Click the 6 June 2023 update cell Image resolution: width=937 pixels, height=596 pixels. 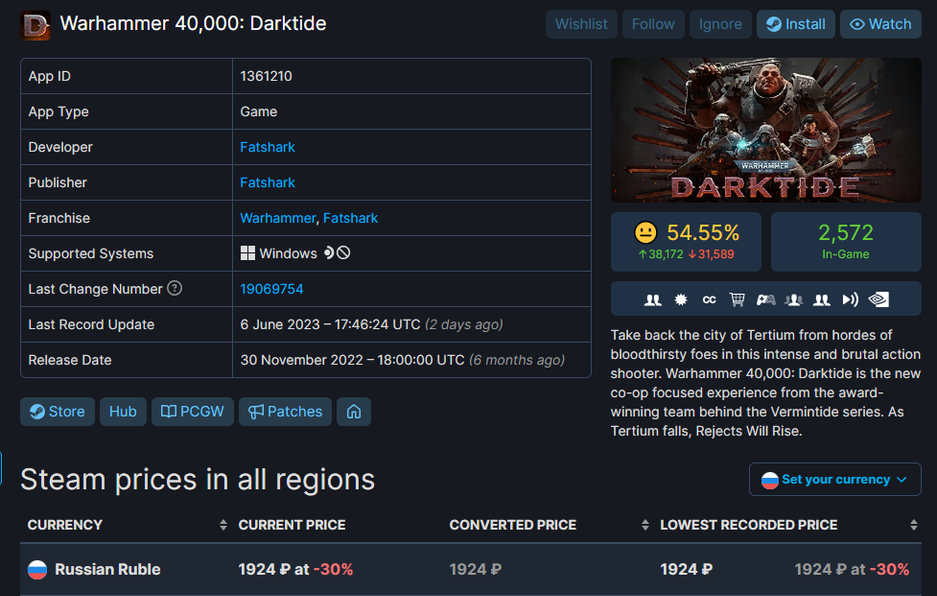412,325
